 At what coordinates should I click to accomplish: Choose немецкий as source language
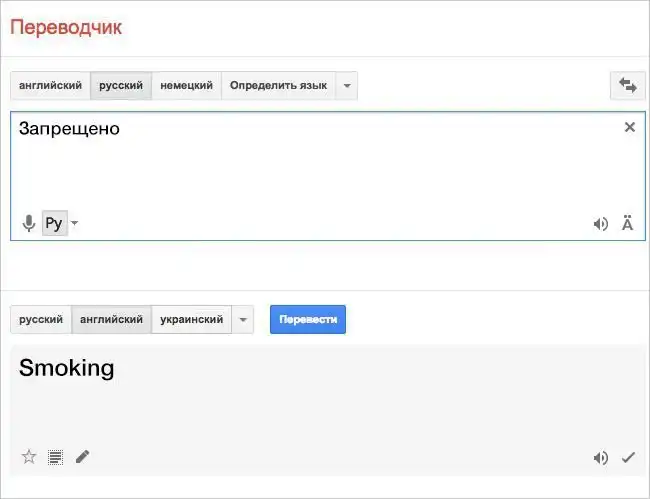click(186, 86)
